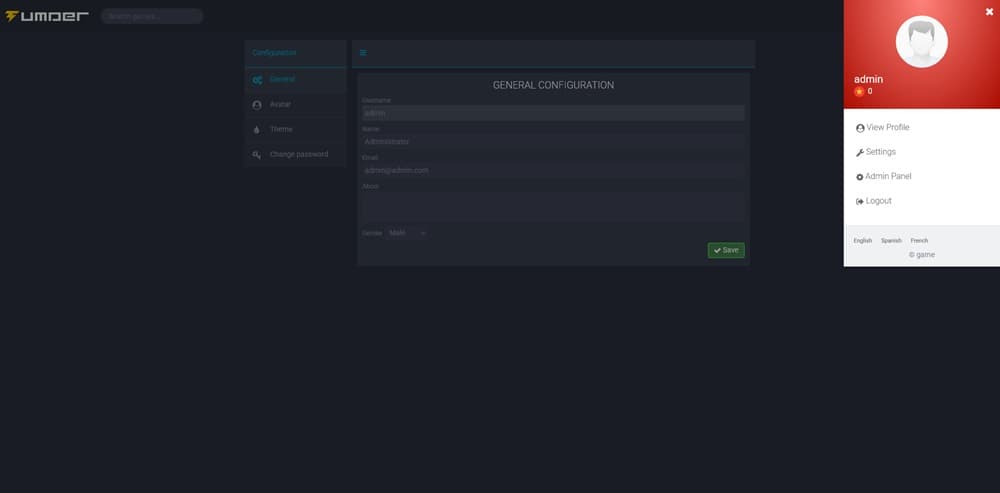Open the Theme configuration tab

click(281, 129)
